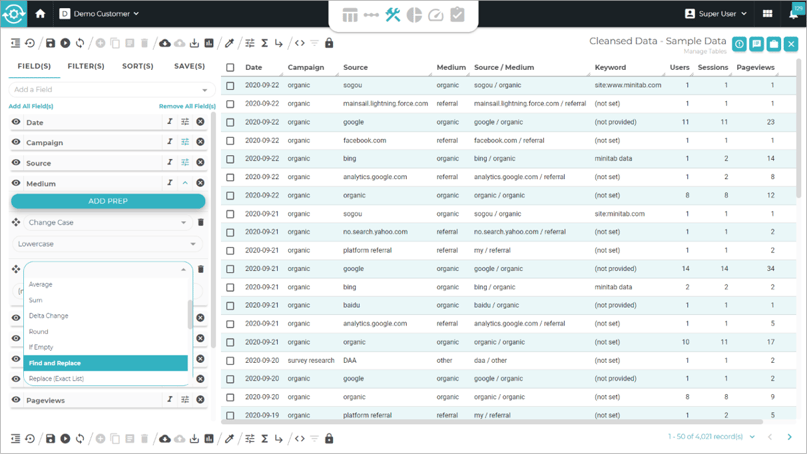
Task: Click the ADD PREP button
Action: 108,201
